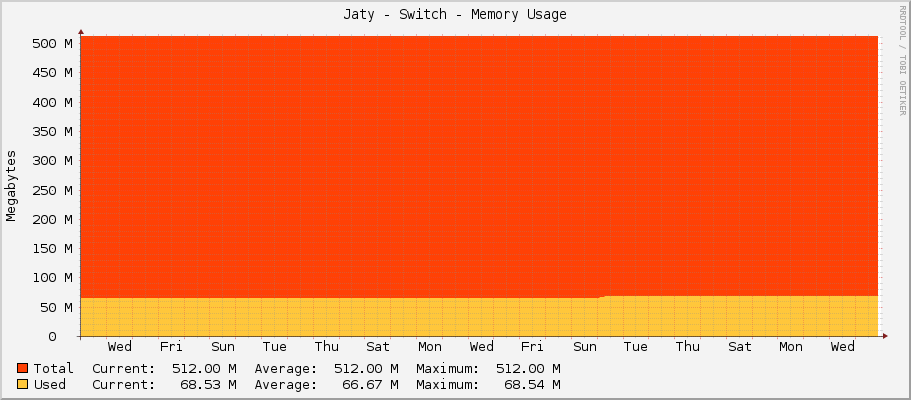Click the '400 M' y-axis tick label
Viewport: 911px width, 400px height.
point(52,102)
